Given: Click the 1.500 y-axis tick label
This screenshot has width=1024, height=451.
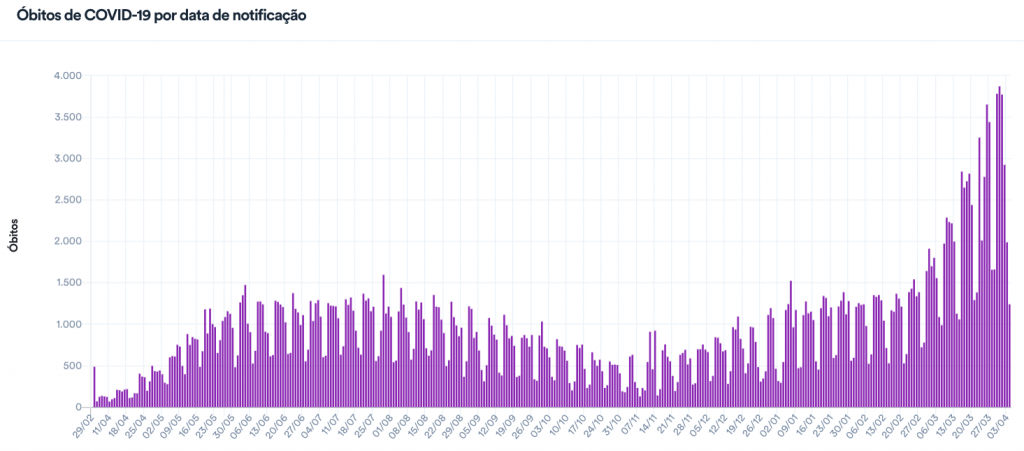Looking at the screenshot, I should coord(68,283).
